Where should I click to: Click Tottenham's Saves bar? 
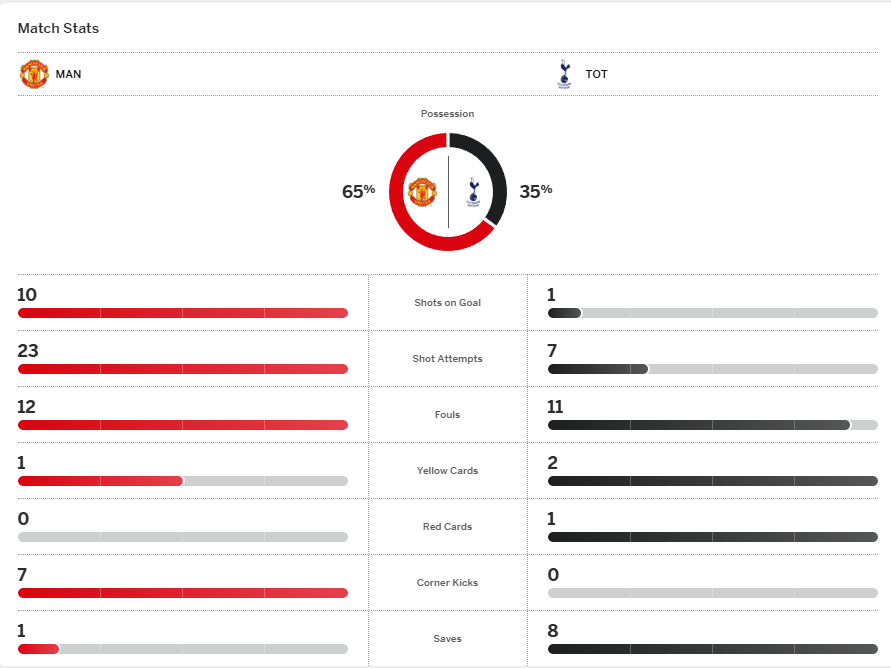[712, 649]
